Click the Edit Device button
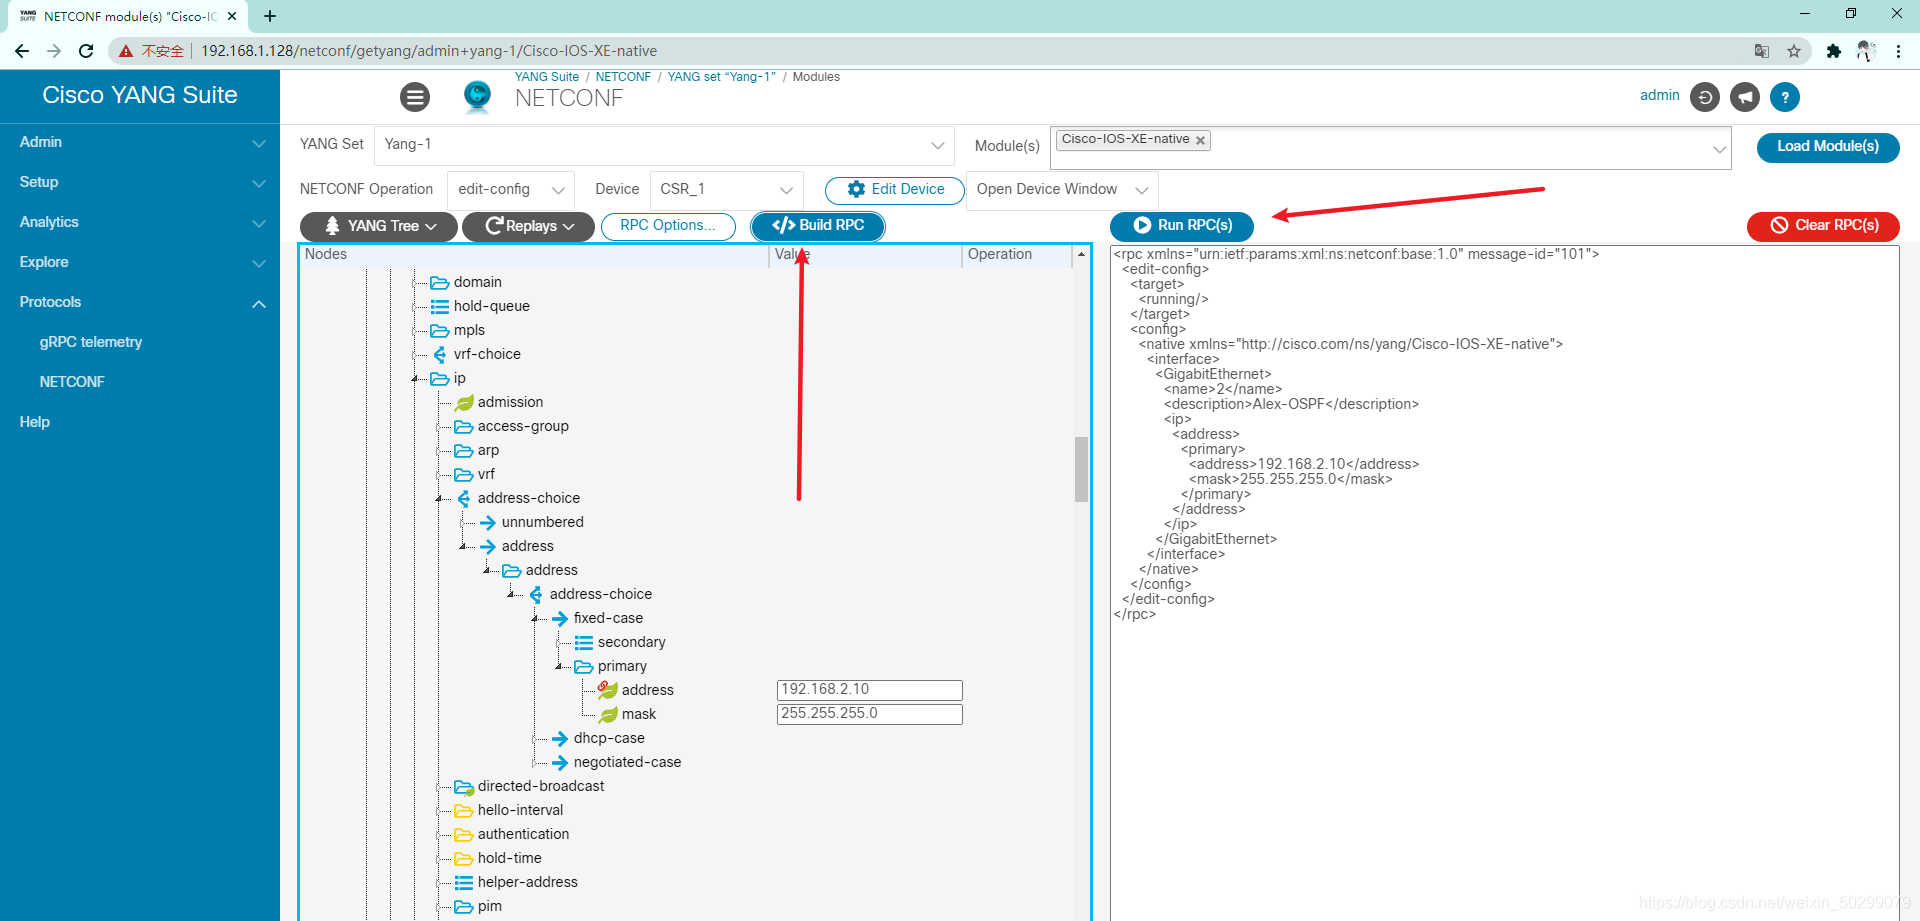Screen dimensions: 1920x921 [x=894, y=190]
